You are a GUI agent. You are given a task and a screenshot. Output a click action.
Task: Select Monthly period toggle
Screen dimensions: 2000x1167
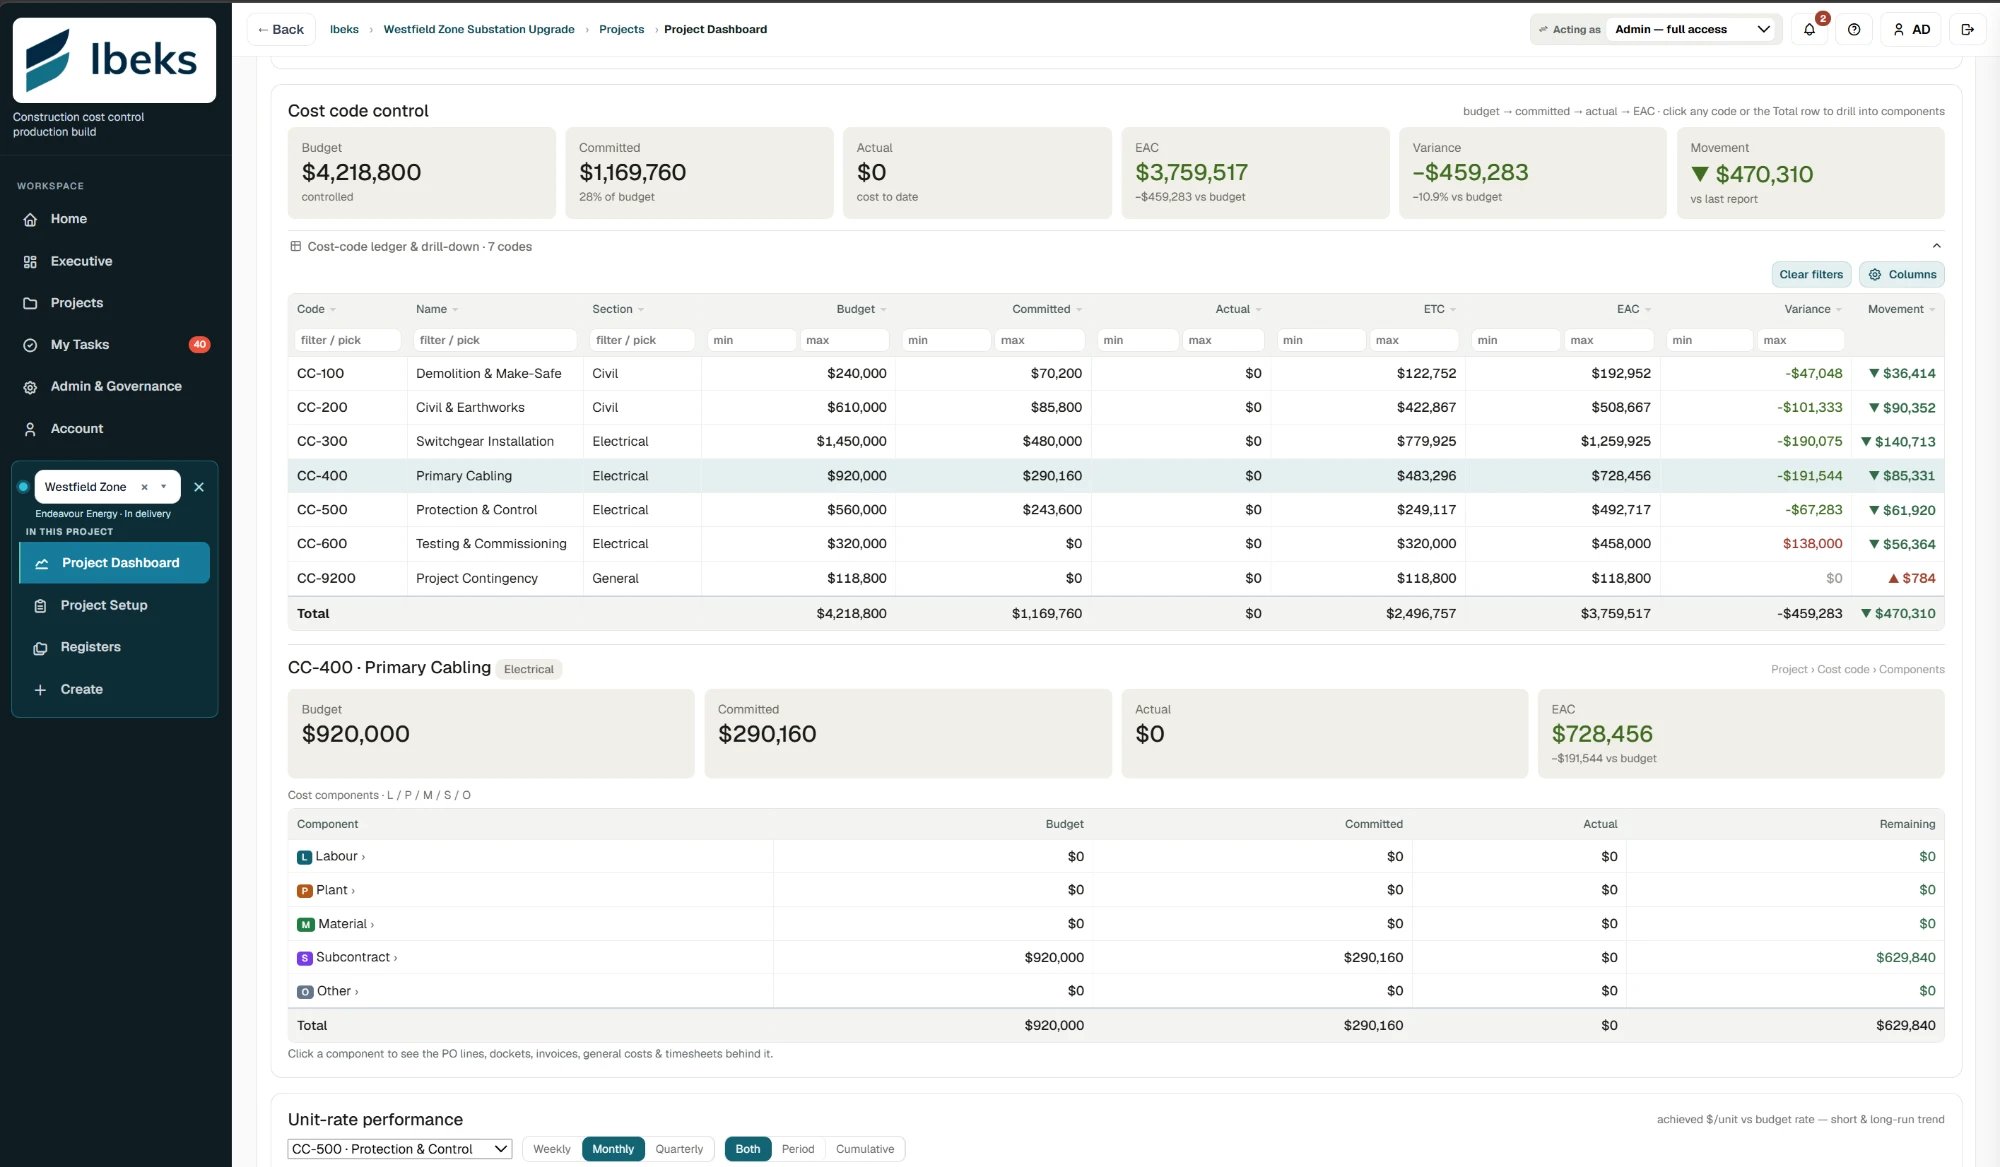[x=613, y=1149]
